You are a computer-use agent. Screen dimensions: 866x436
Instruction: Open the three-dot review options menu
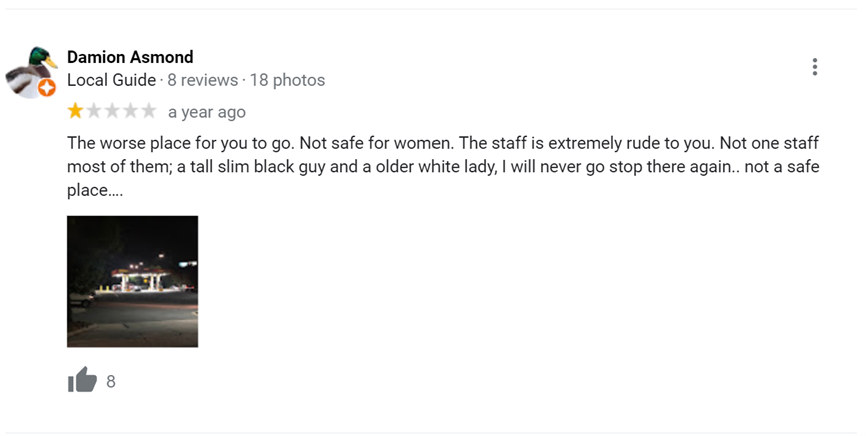[814, 67]
